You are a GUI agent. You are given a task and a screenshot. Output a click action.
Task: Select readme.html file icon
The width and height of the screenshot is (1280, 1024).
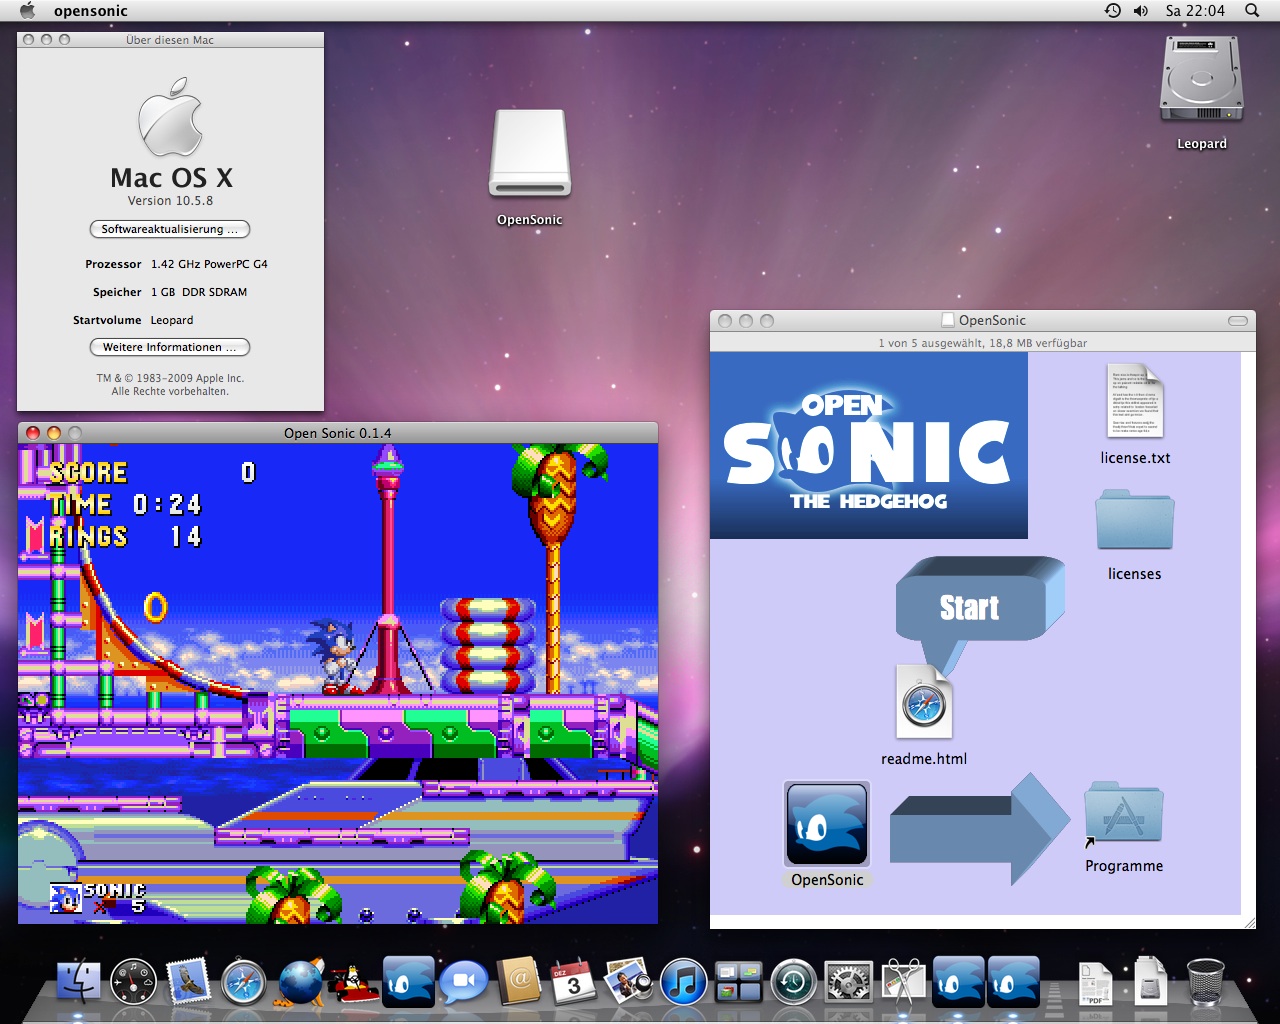(x=924, y=701)
